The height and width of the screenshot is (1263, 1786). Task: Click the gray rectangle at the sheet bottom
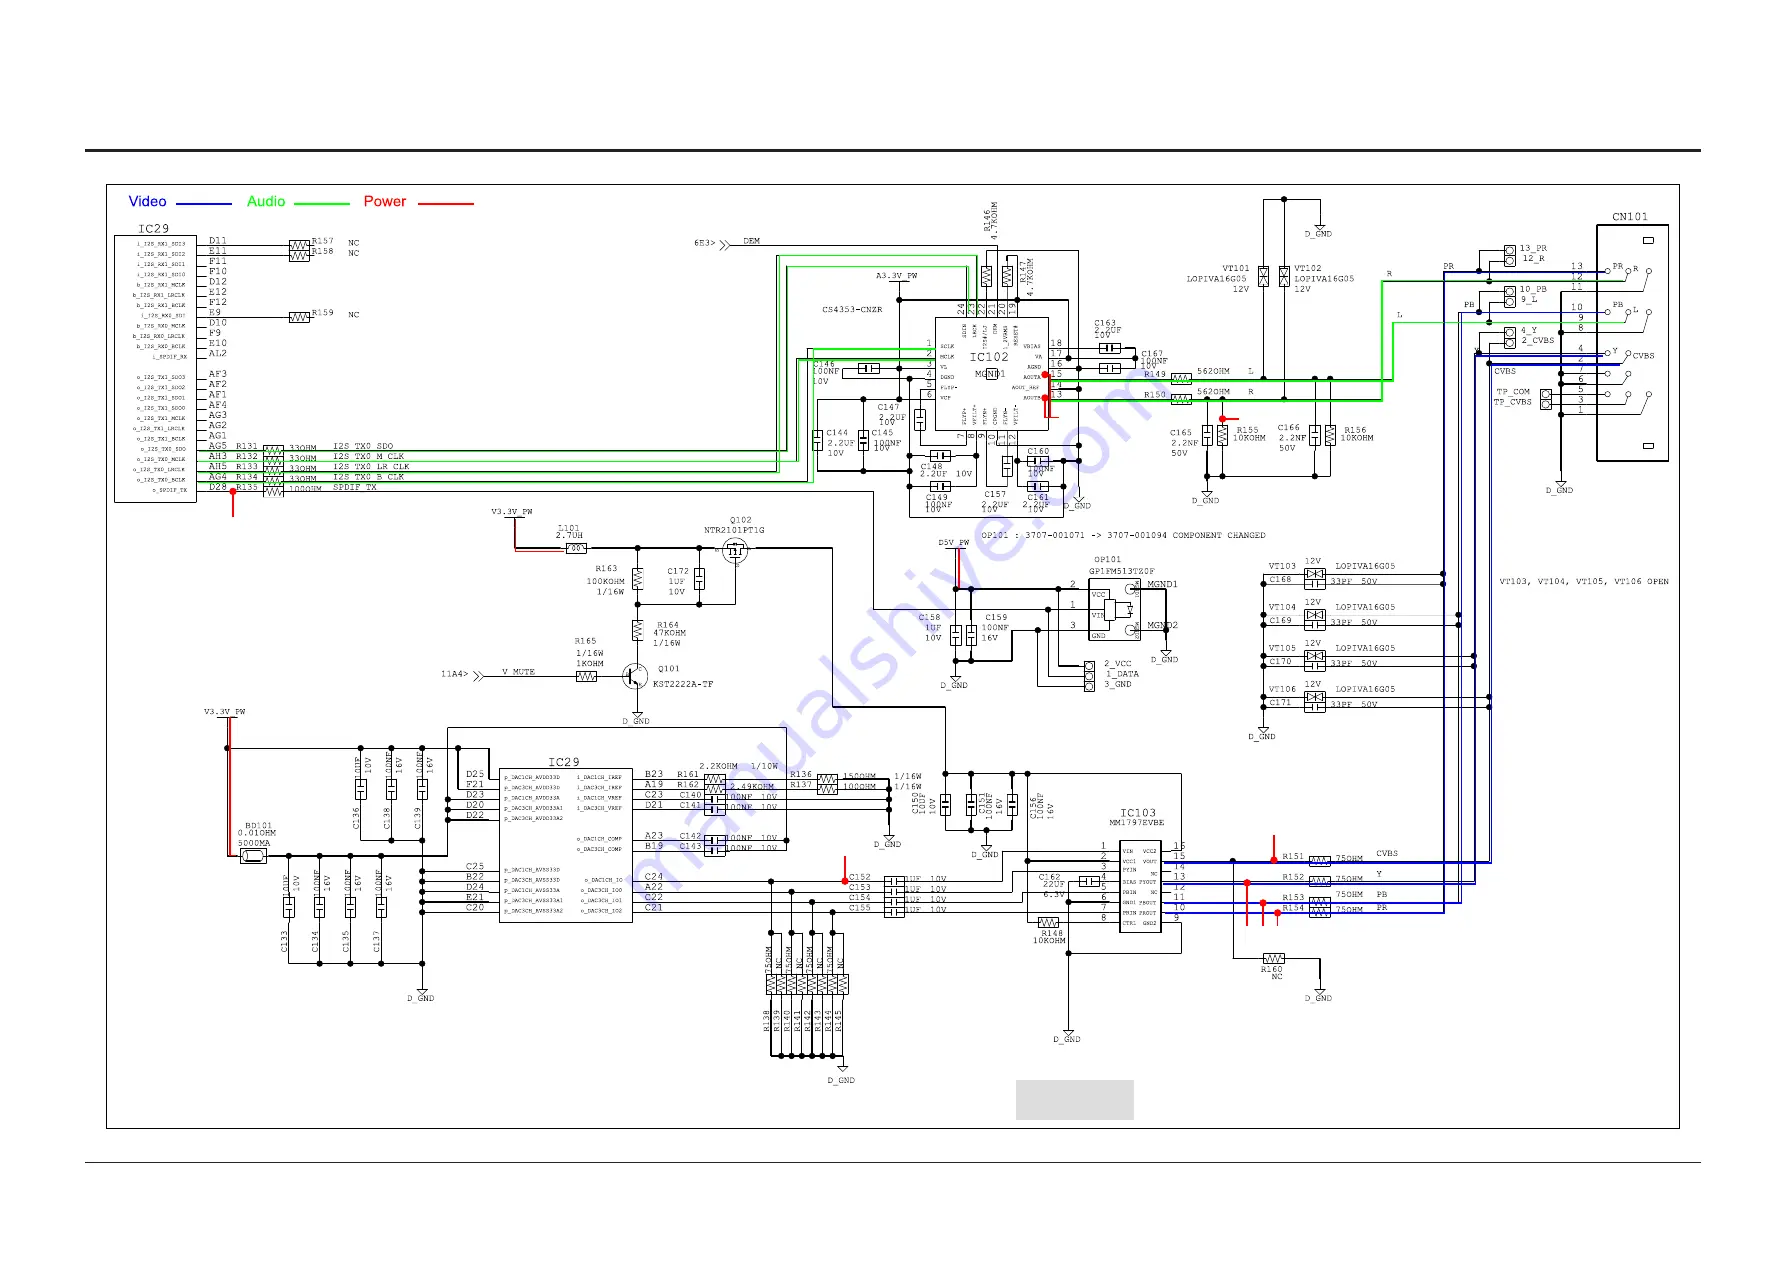pos(1074,1100)
